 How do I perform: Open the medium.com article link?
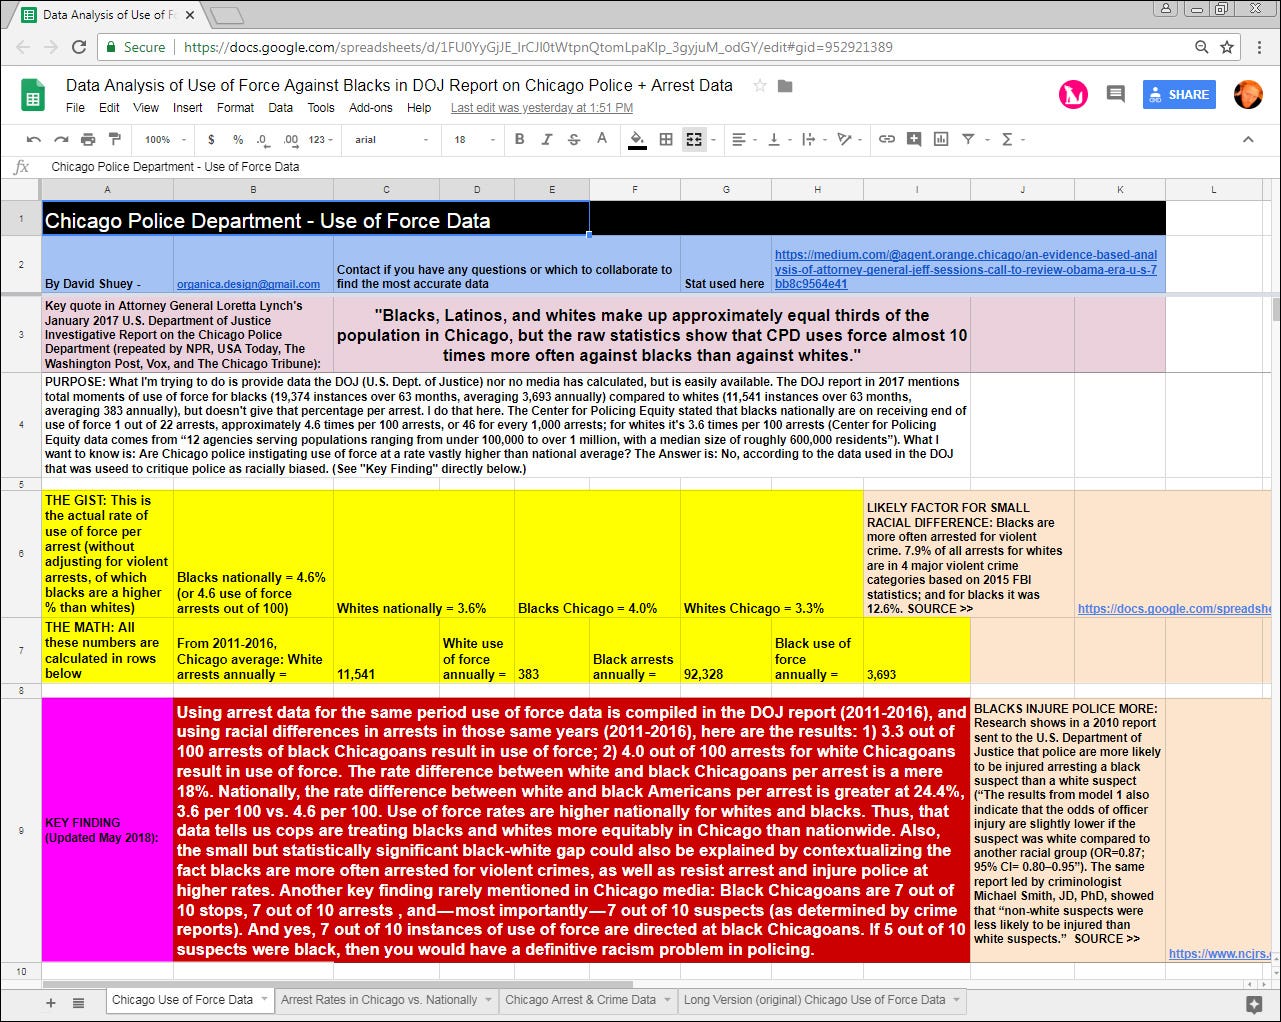click(x=966, y=270)
